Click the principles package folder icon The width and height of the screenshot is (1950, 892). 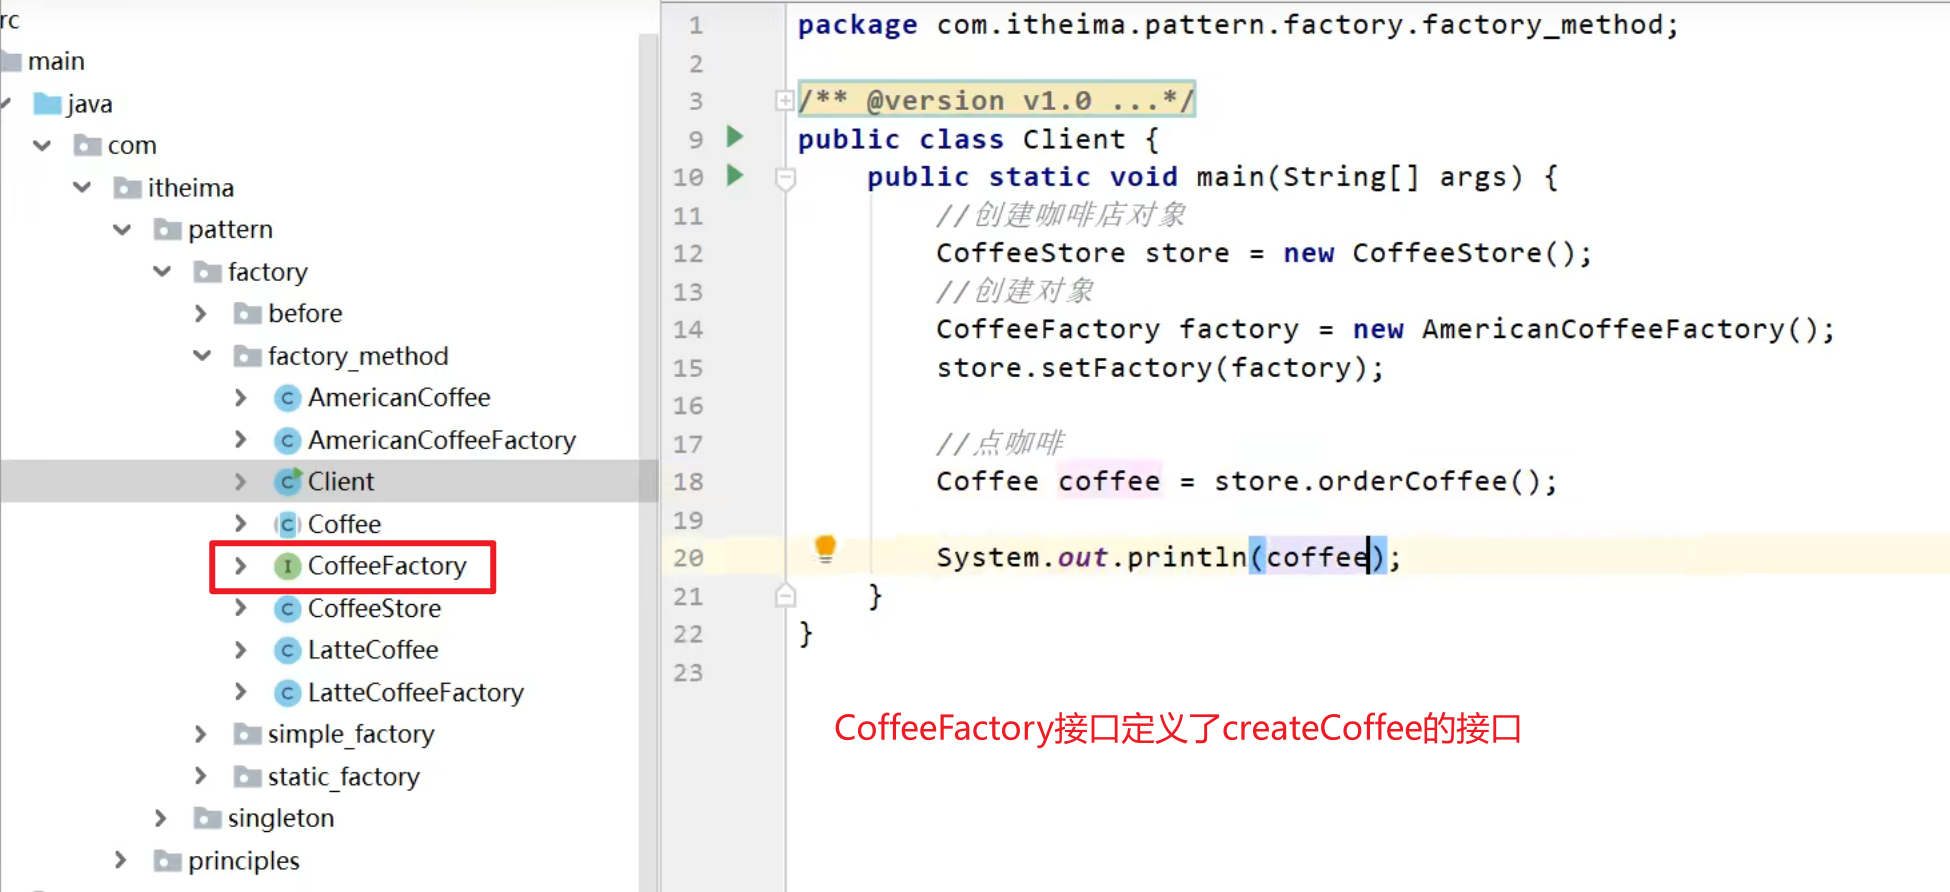coord(168,860)
